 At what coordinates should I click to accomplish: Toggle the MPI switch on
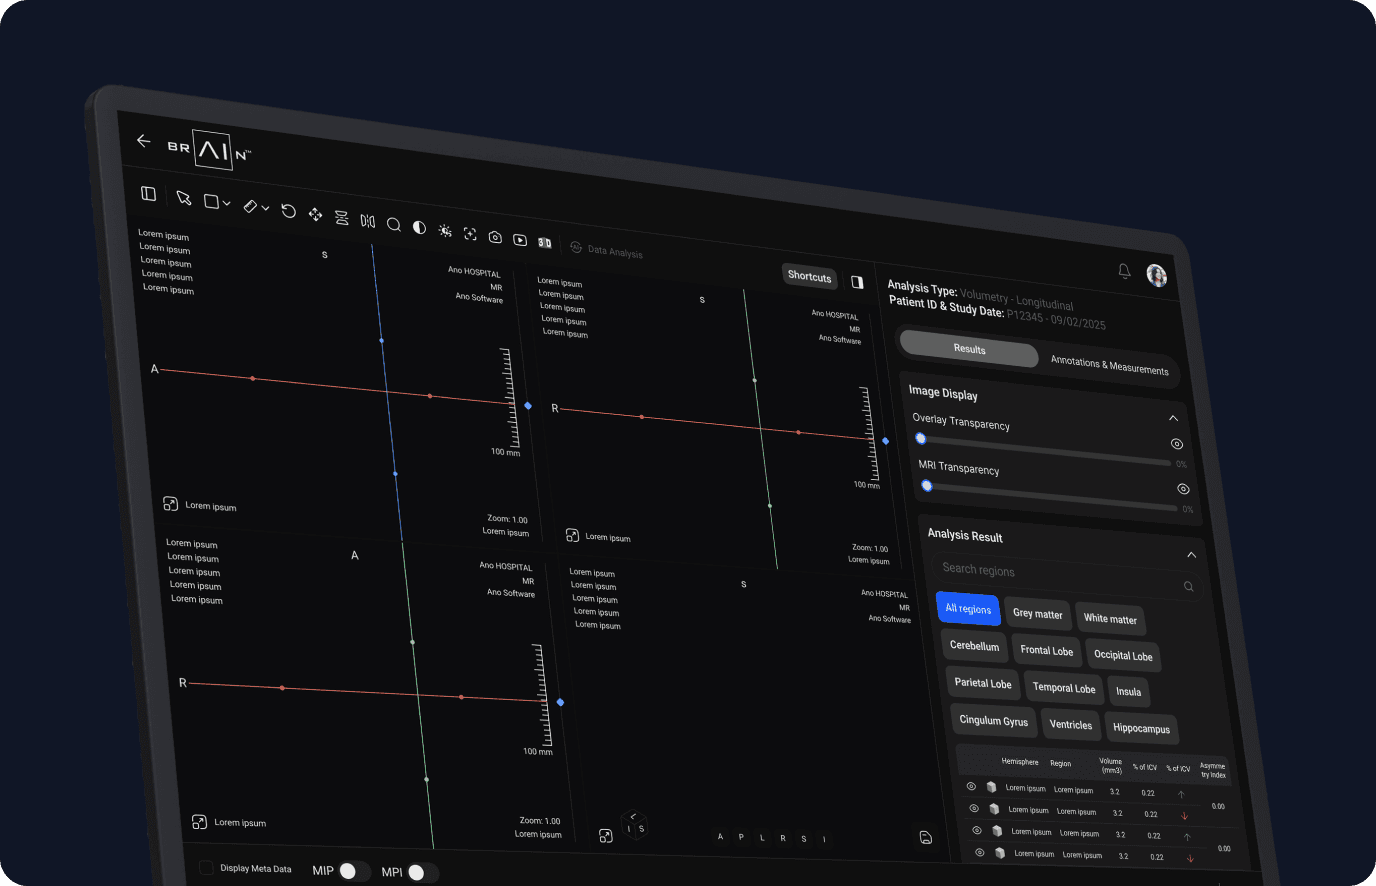coord(422,872)
